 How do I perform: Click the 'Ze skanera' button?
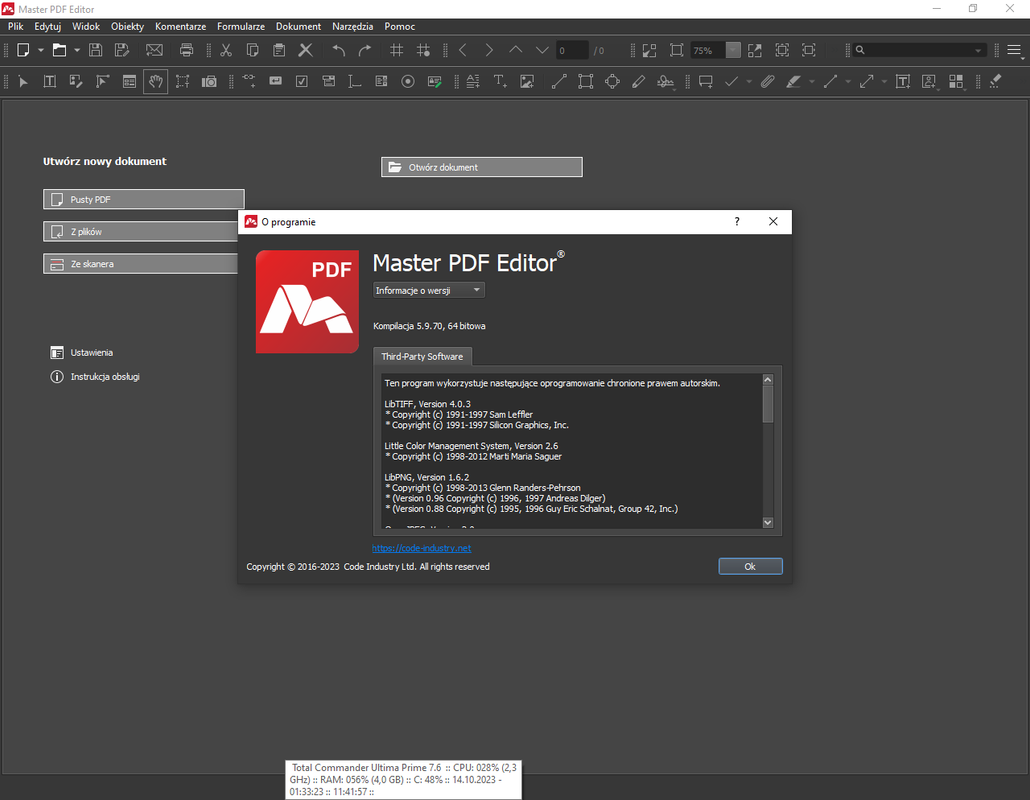141,263
